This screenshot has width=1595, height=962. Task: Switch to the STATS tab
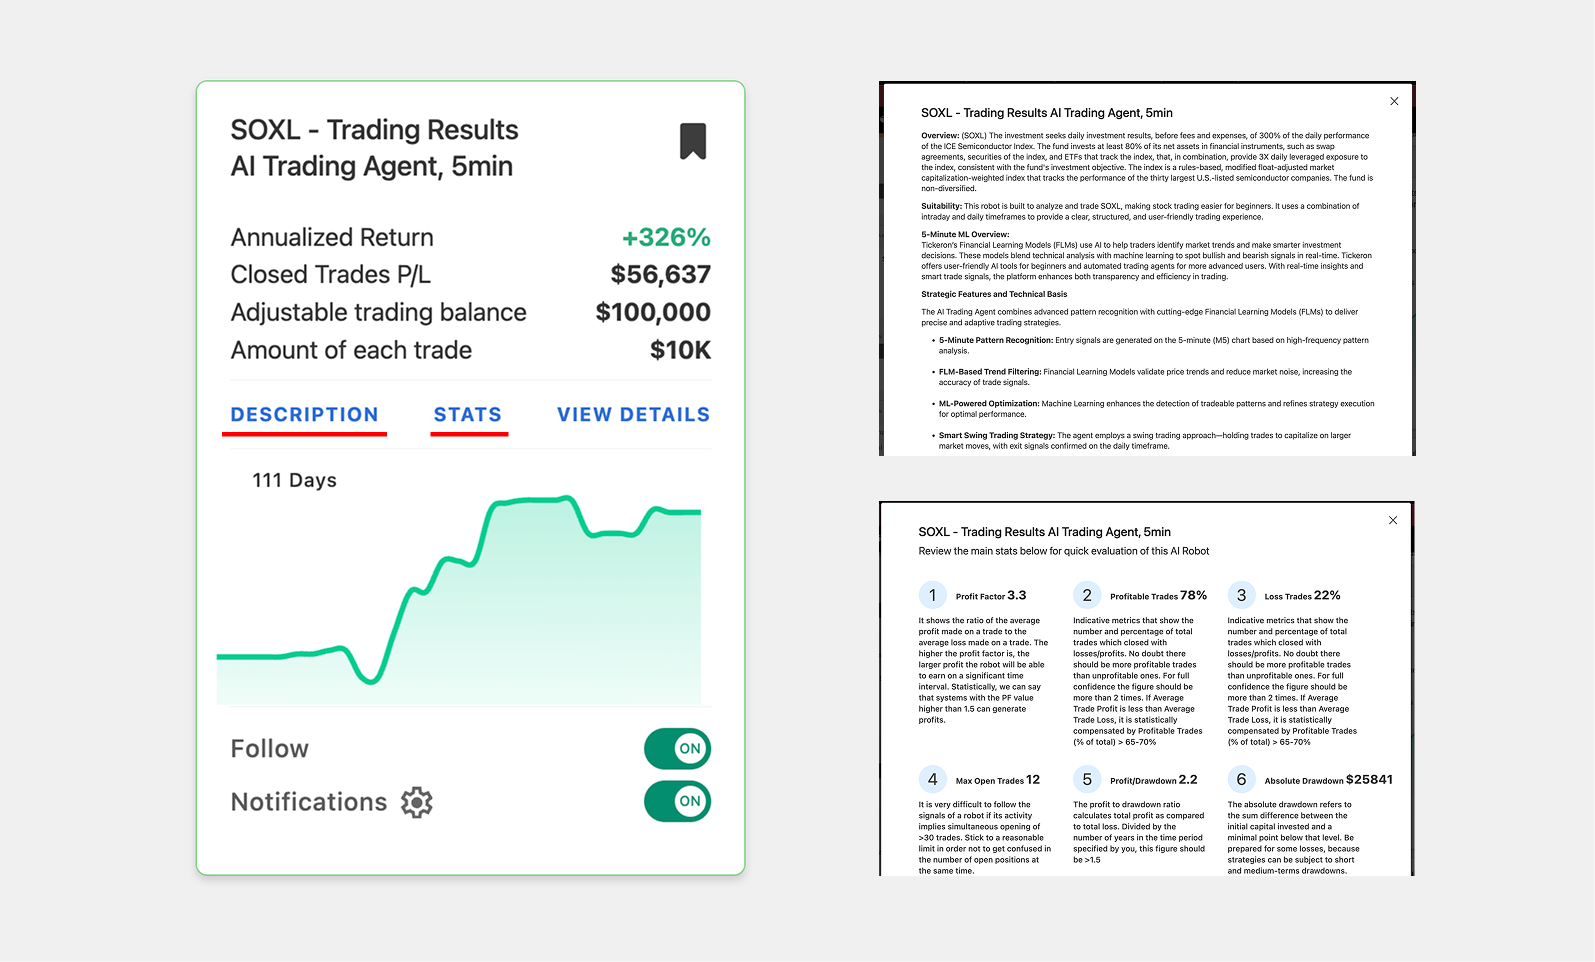coord(468,415)
